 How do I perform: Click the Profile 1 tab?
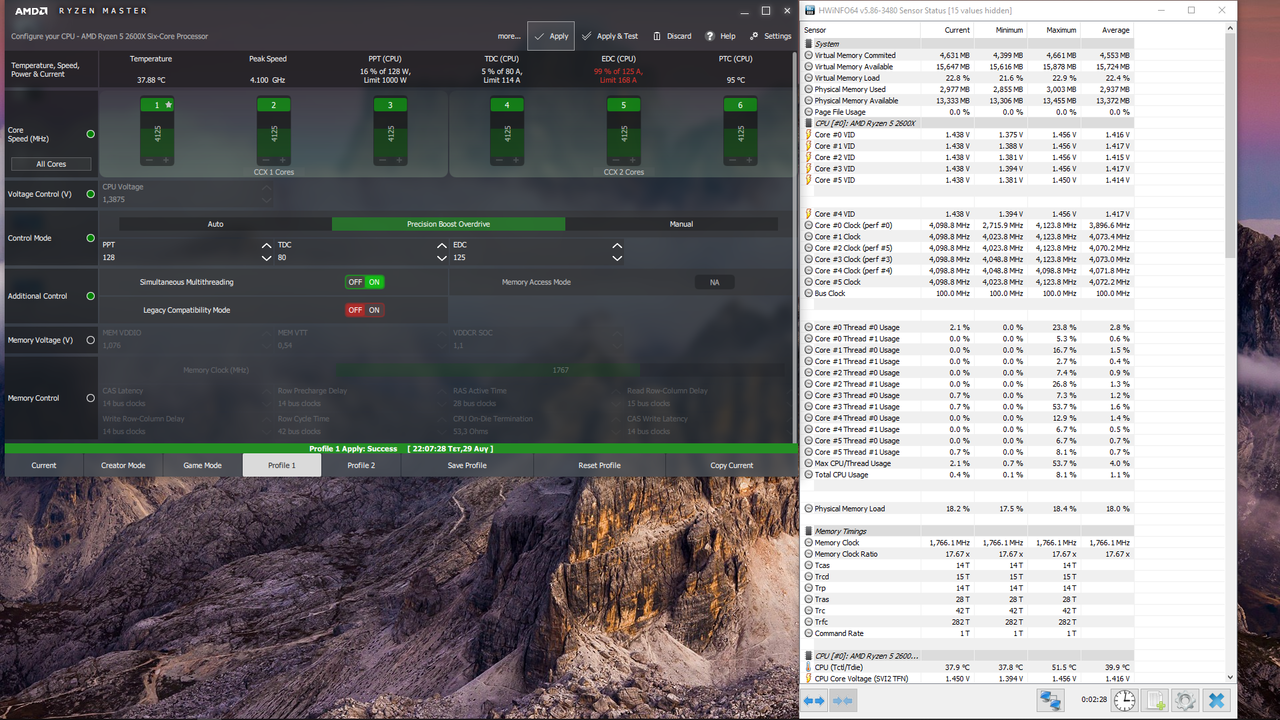pyautogui.click(x=282, y=465)
